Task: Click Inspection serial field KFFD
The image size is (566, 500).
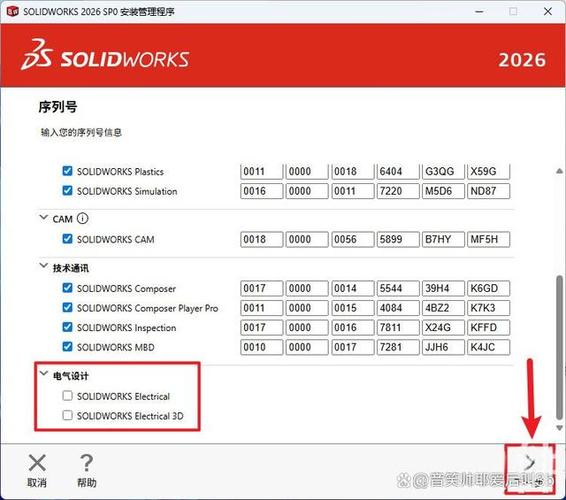Action: point(488,327)
